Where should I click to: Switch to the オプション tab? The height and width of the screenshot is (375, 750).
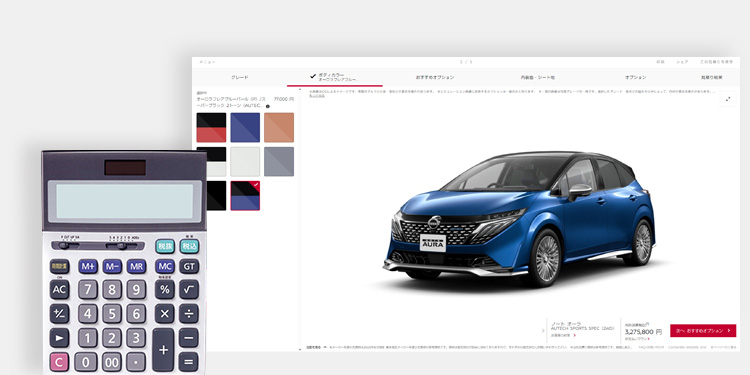click(636, 77)
